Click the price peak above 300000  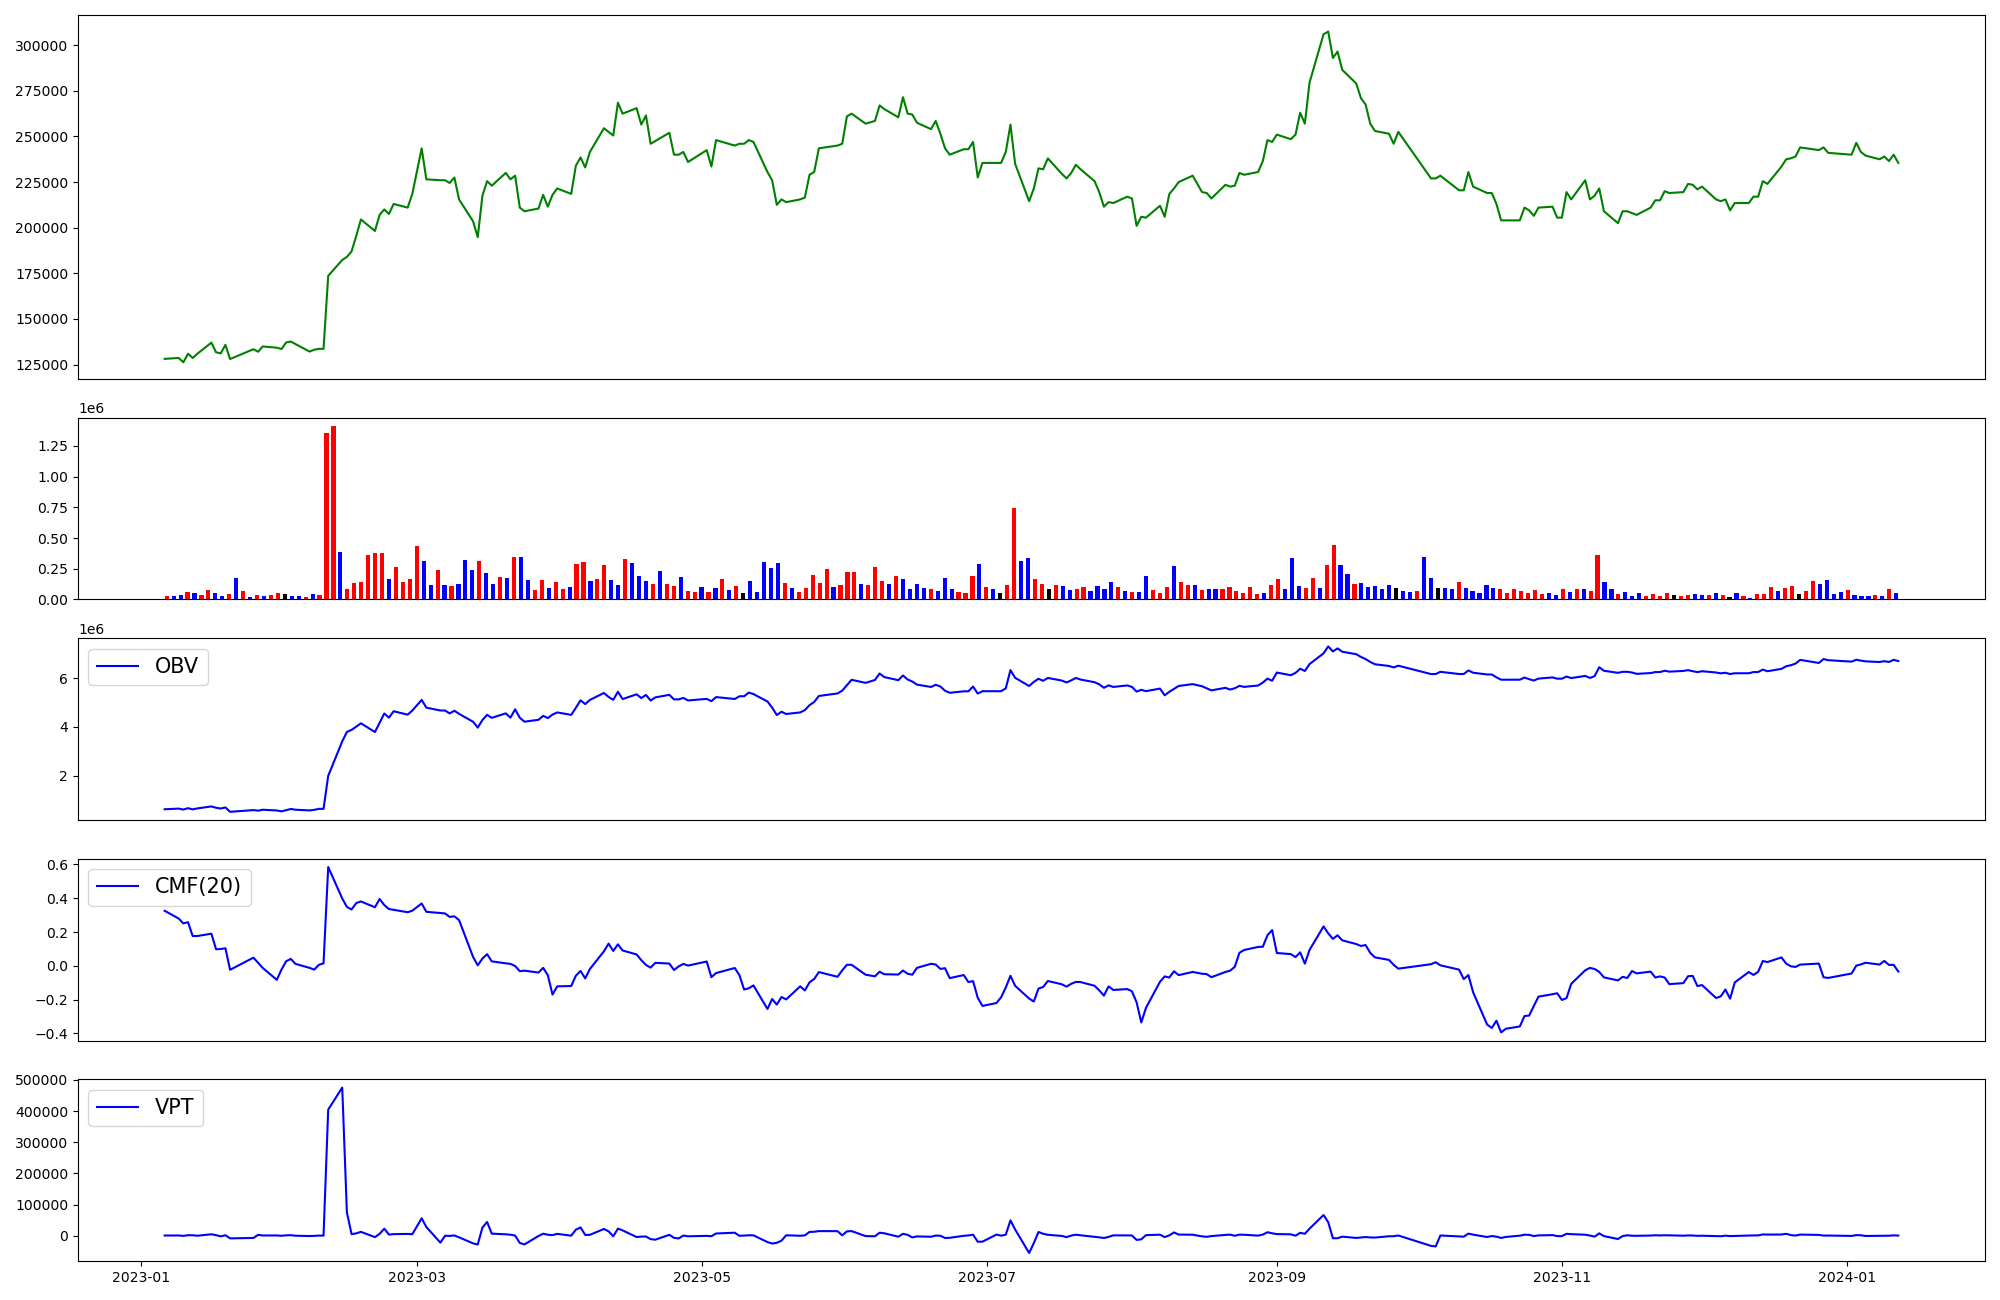[x=1327, y=33]
